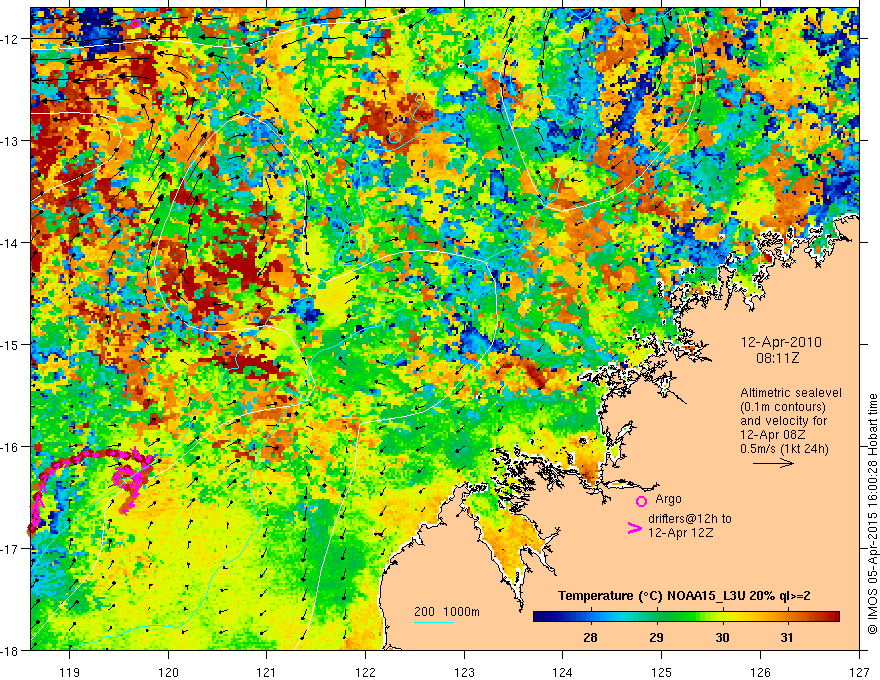The image size is (880, 680).
Task: Click the 'drifters@12h to' legend label
Action: click(x=690, y=519)
